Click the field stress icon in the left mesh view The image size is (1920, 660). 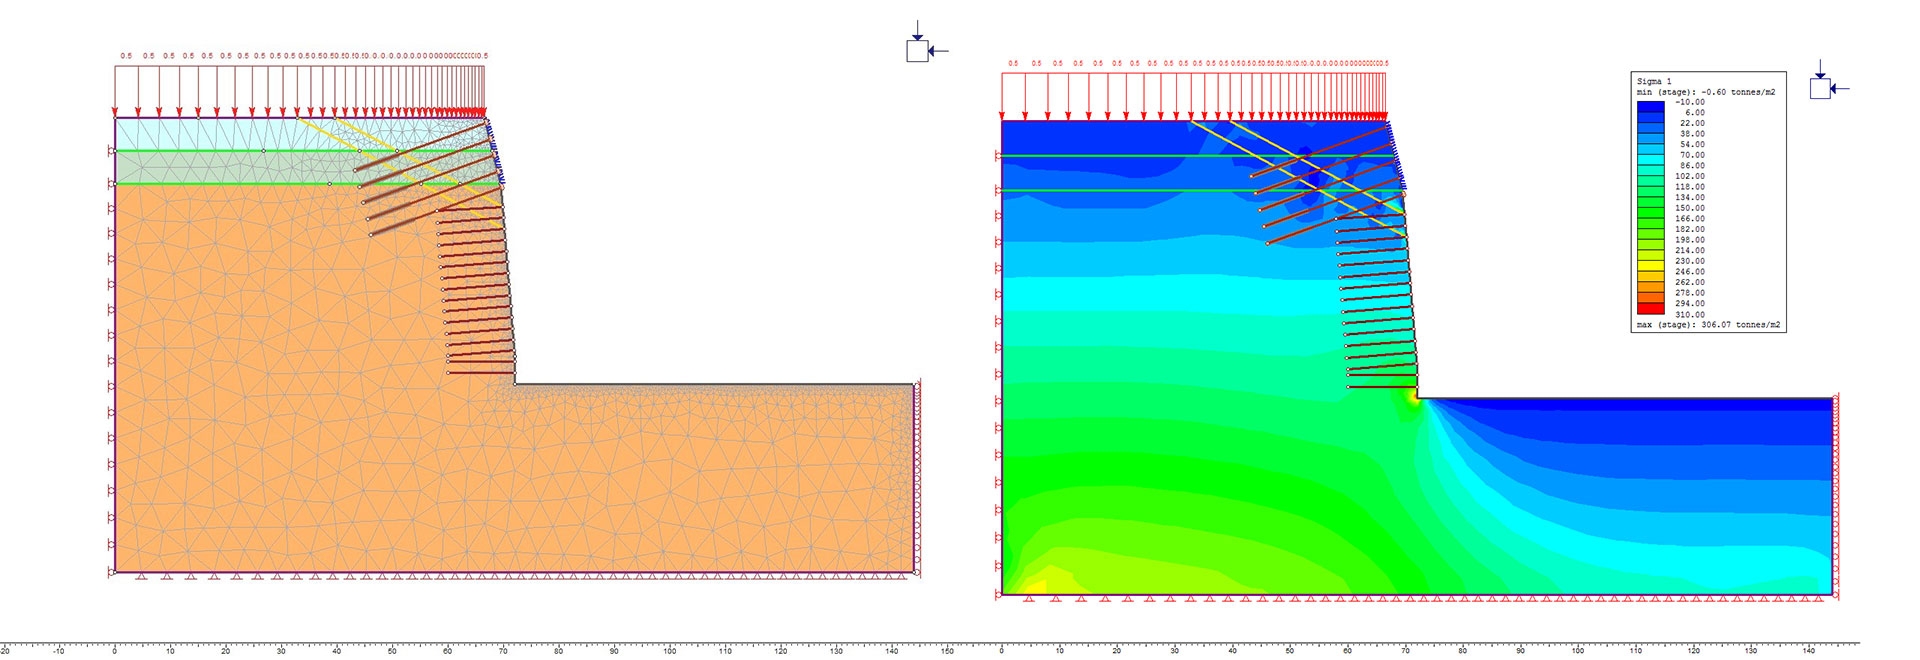[918, 50]
